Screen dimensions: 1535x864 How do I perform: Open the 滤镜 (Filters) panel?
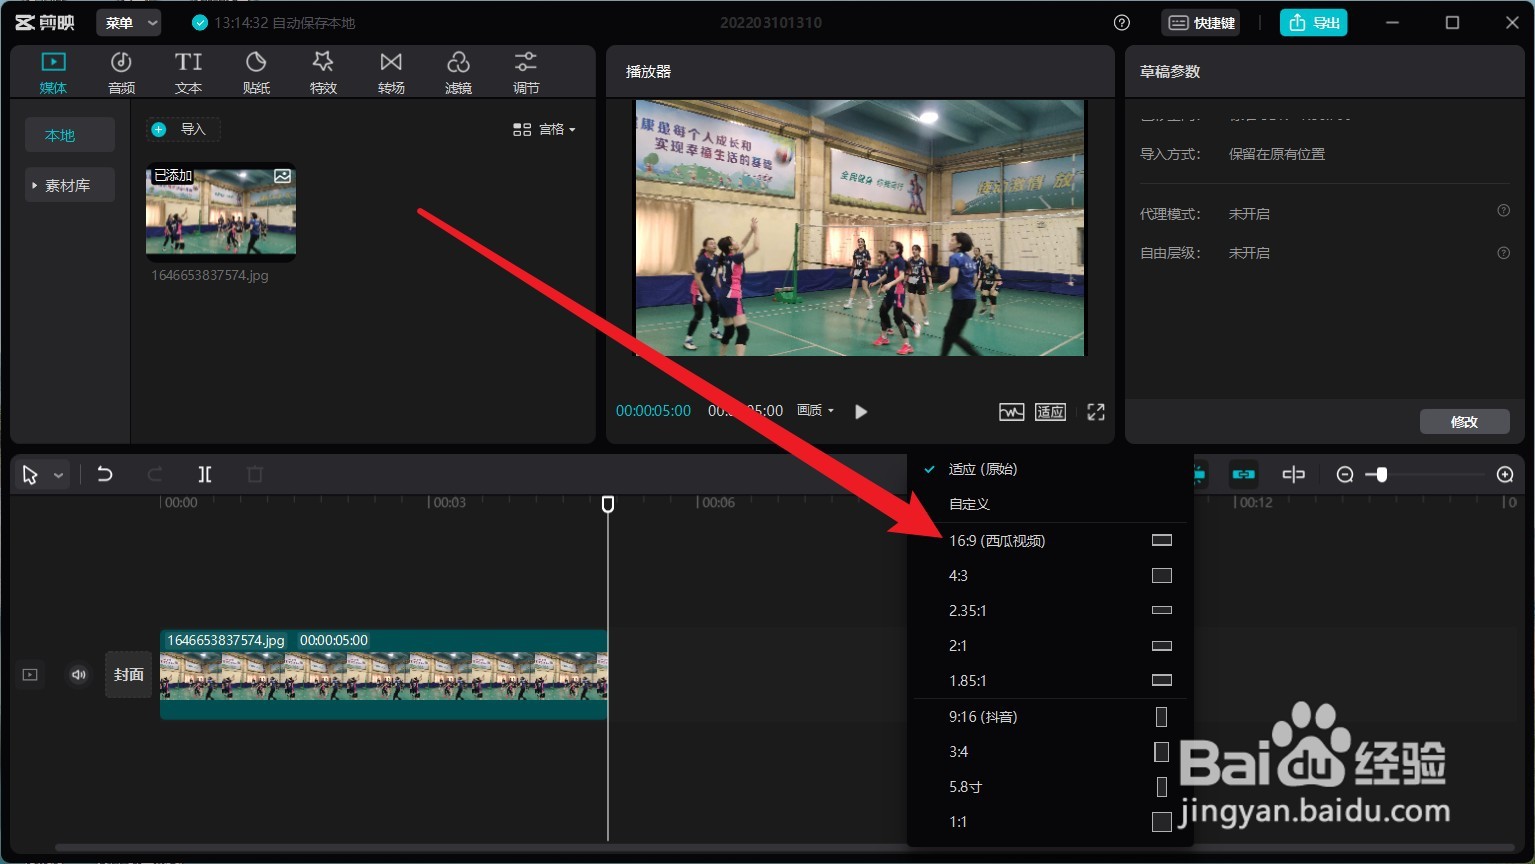458,71
